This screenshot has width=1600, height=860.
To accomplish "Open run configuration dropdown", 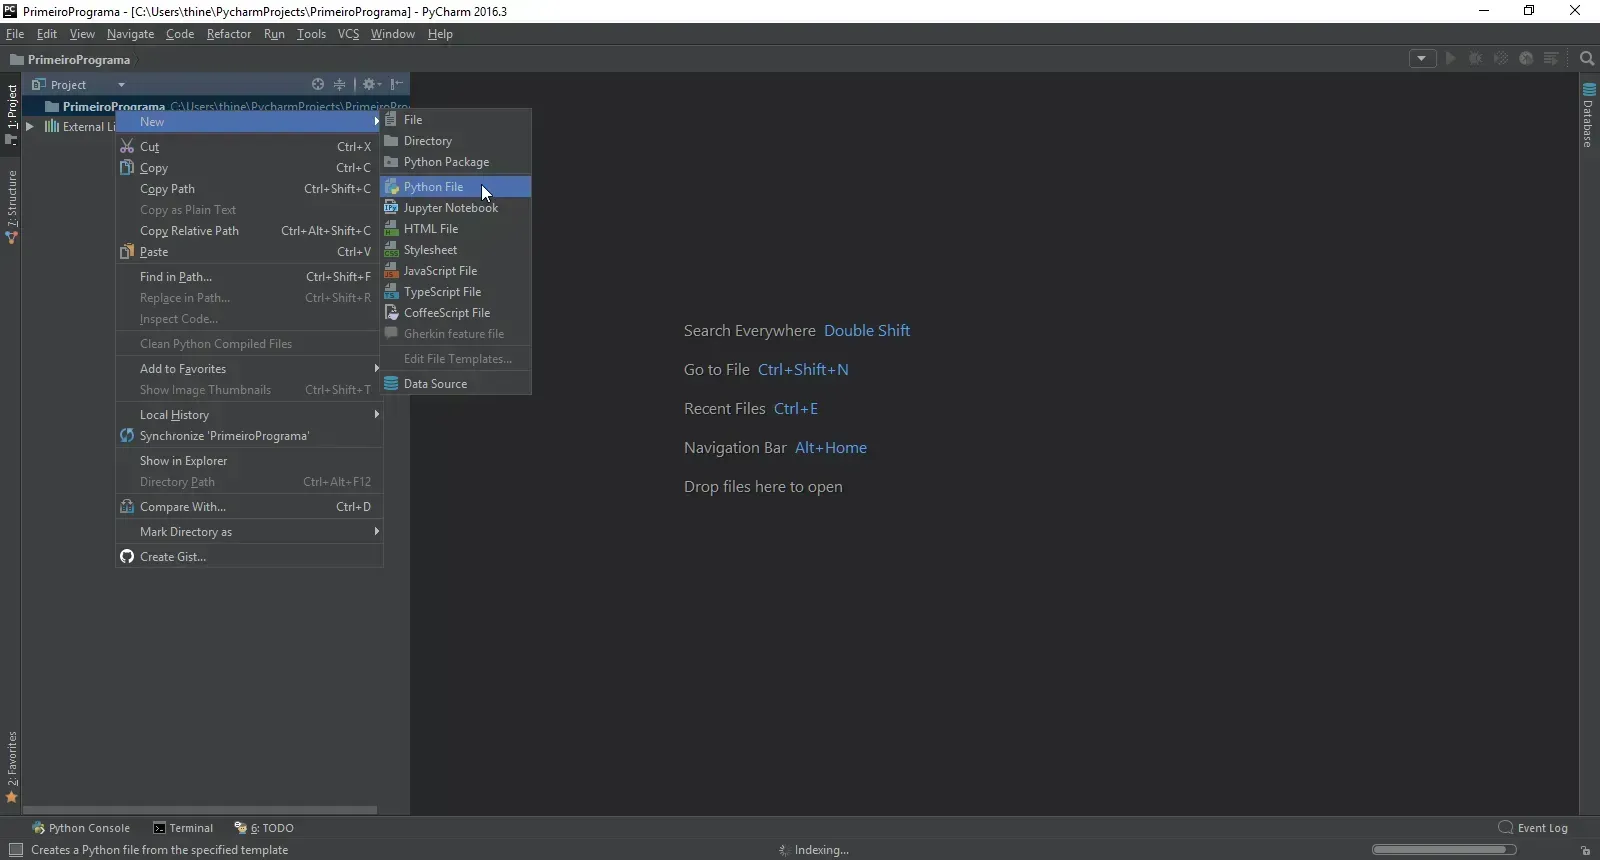I will coord(1422,59).
